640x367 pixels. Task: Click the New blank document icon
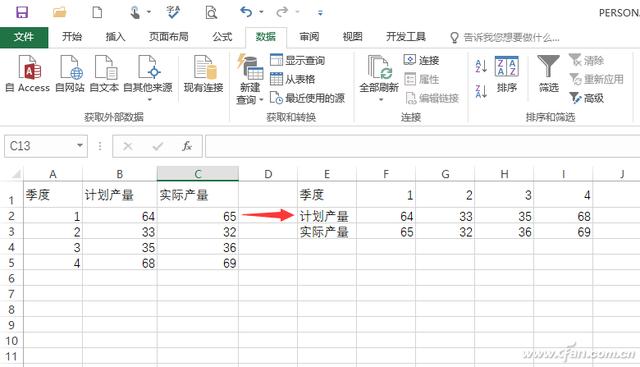pyautogui.click(x=97, y=12)
